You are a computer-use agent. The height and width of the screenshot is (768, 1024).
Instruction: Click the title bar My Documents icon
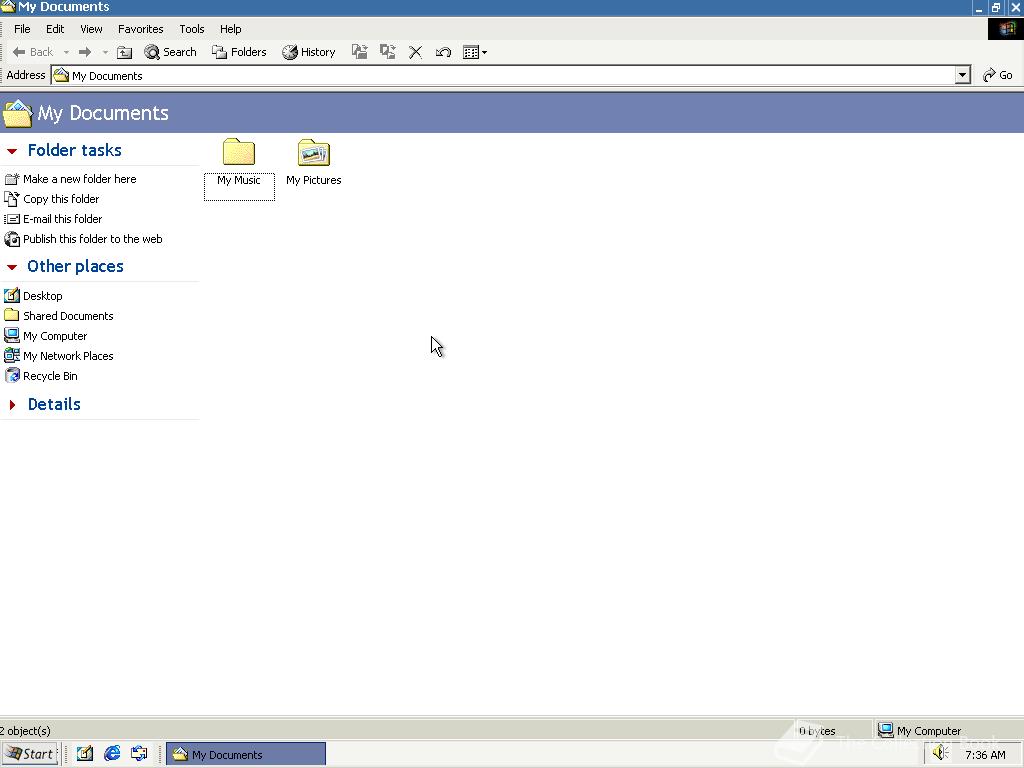(x=8, y=7)
